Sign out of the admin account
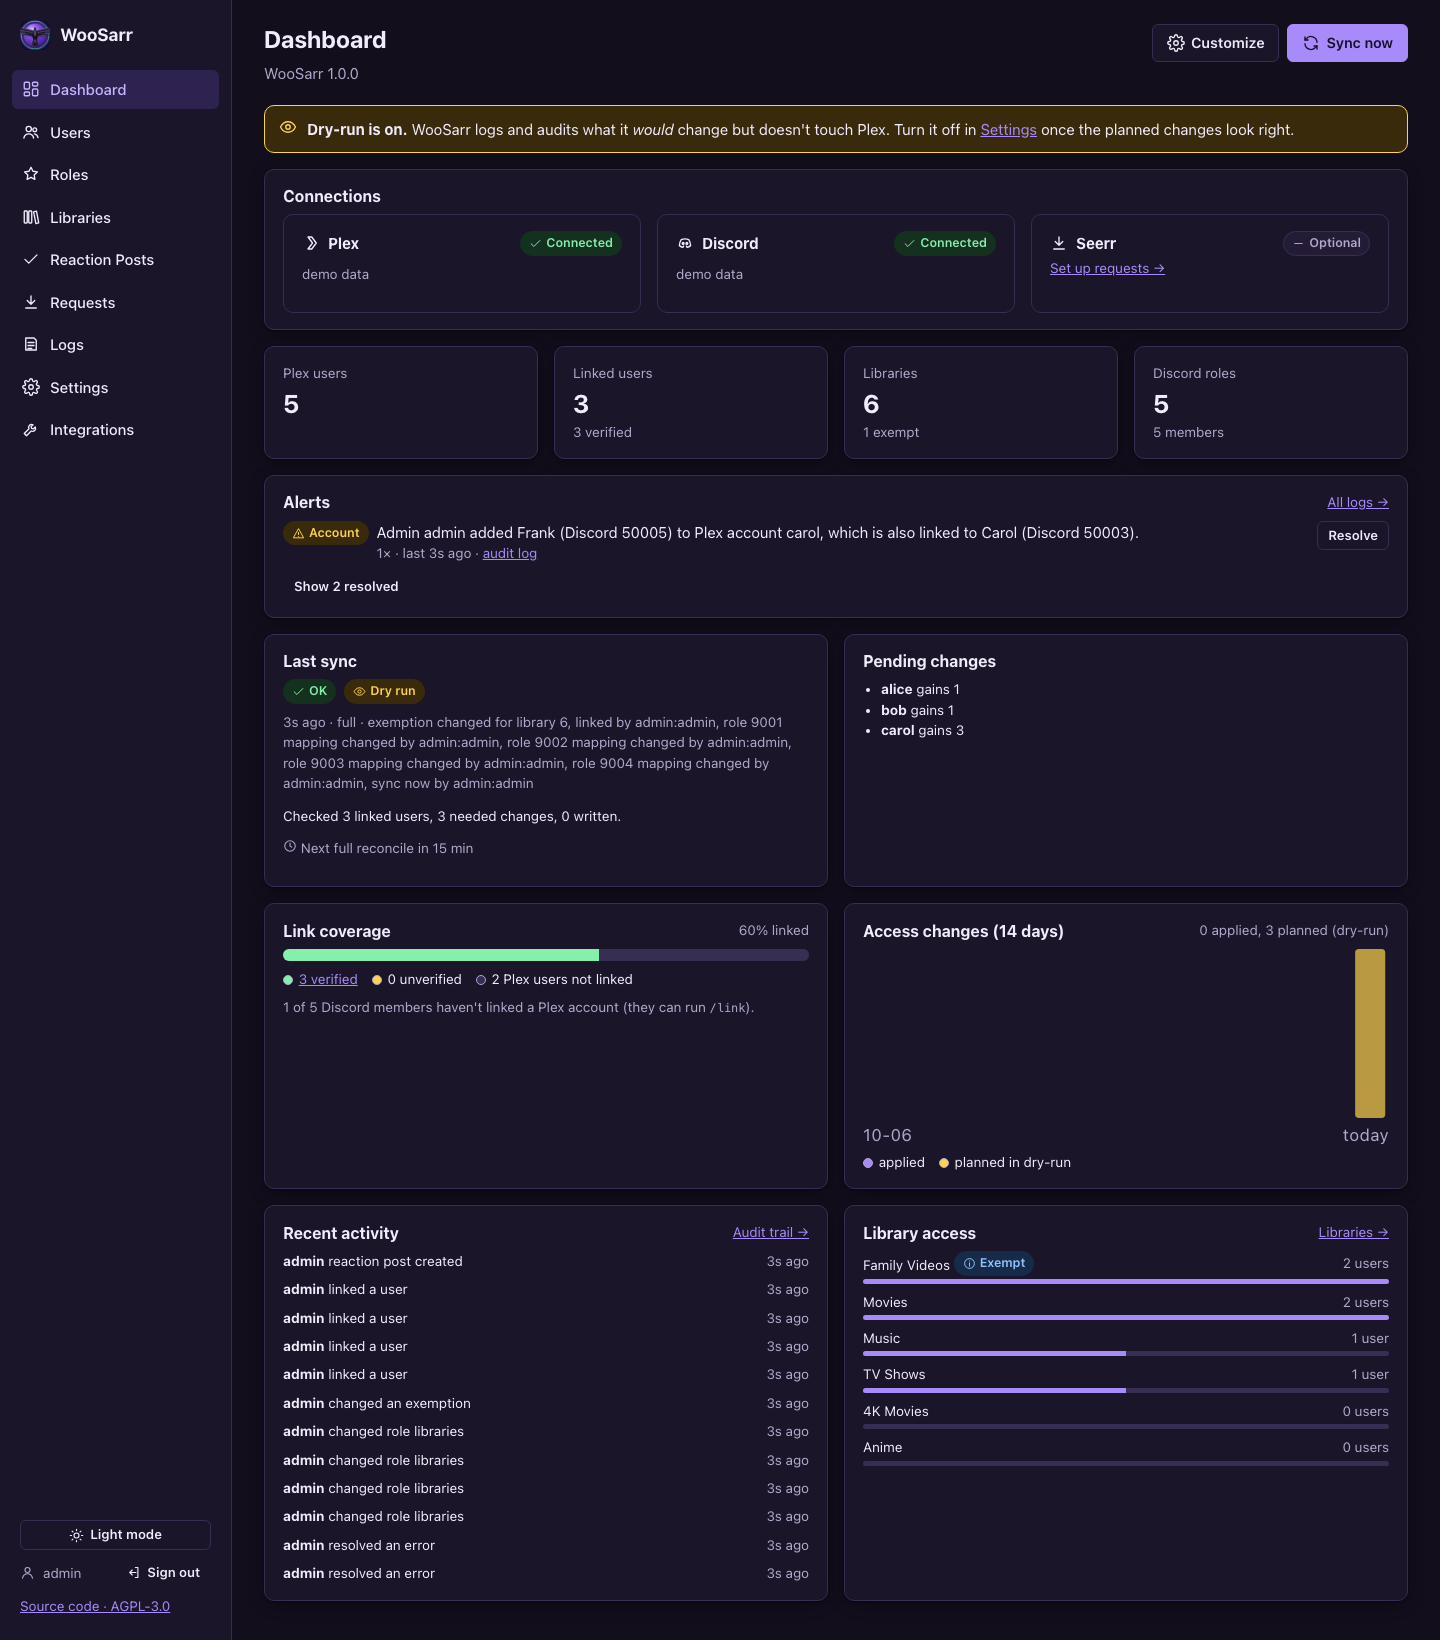1440x1640 pixels. coord(164,1573)
